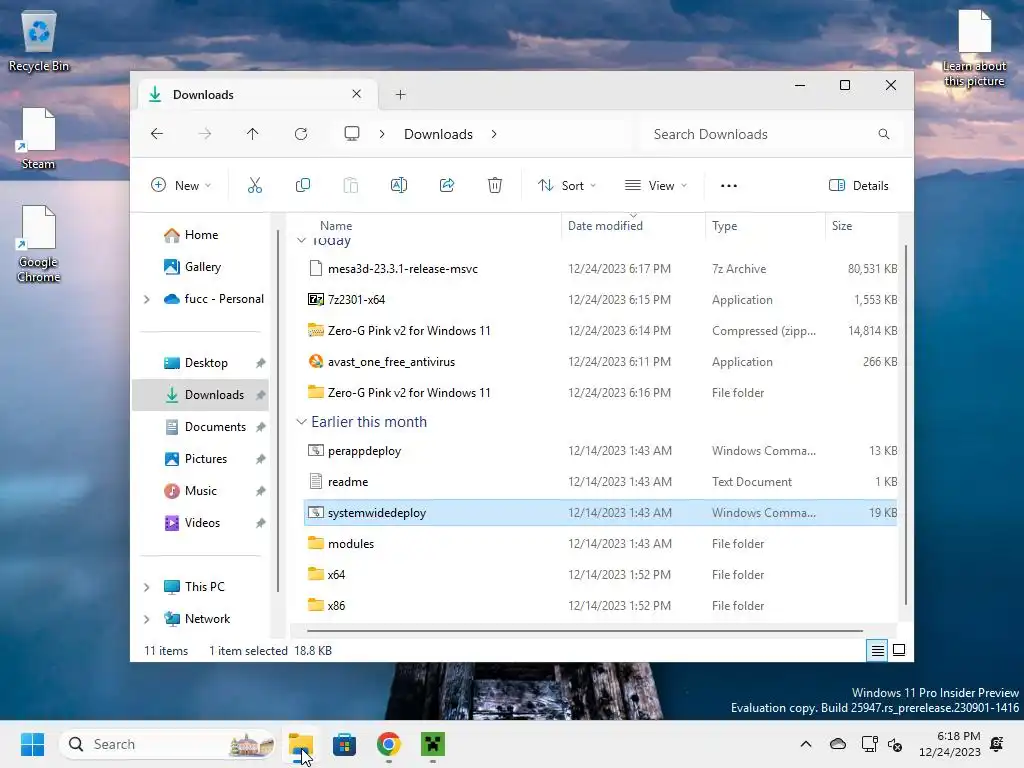The width and height of the screenshot is (1024, 768).
Task: Select the x64 folder
Action: coord(601,575)
